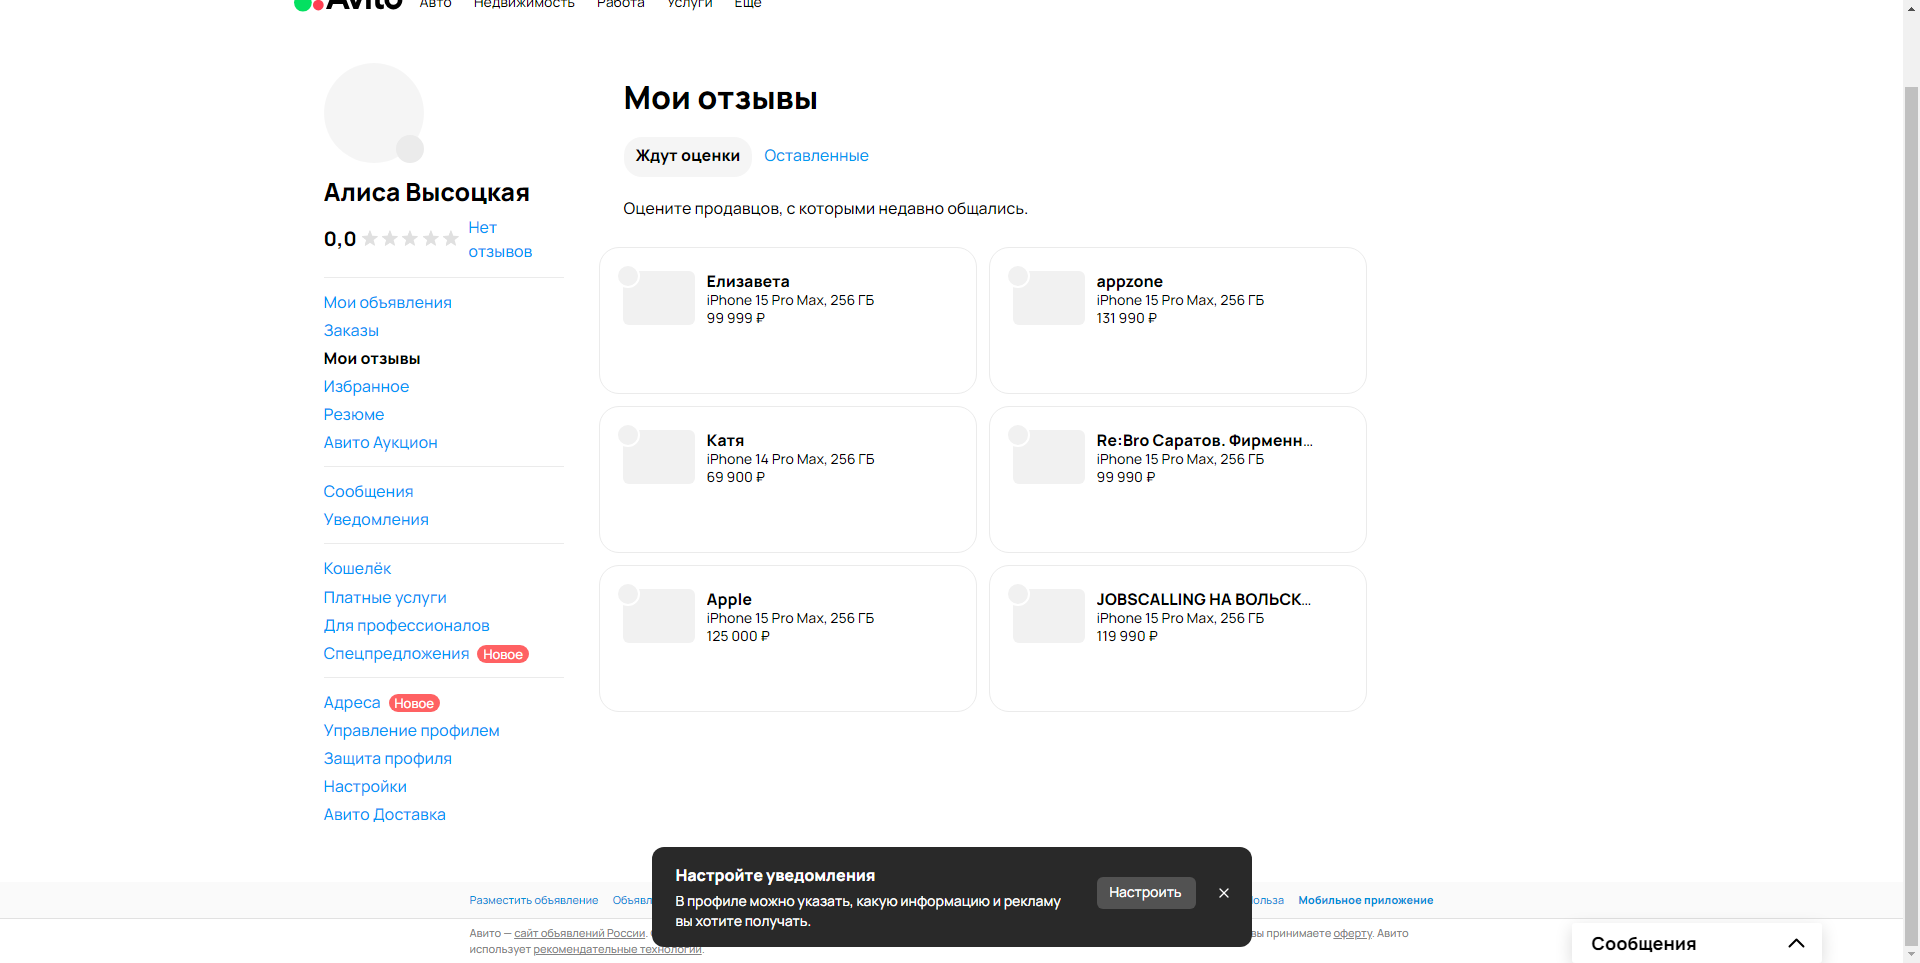Click the 99 990 ₽ price of Re:Bro

[1126, 477]
